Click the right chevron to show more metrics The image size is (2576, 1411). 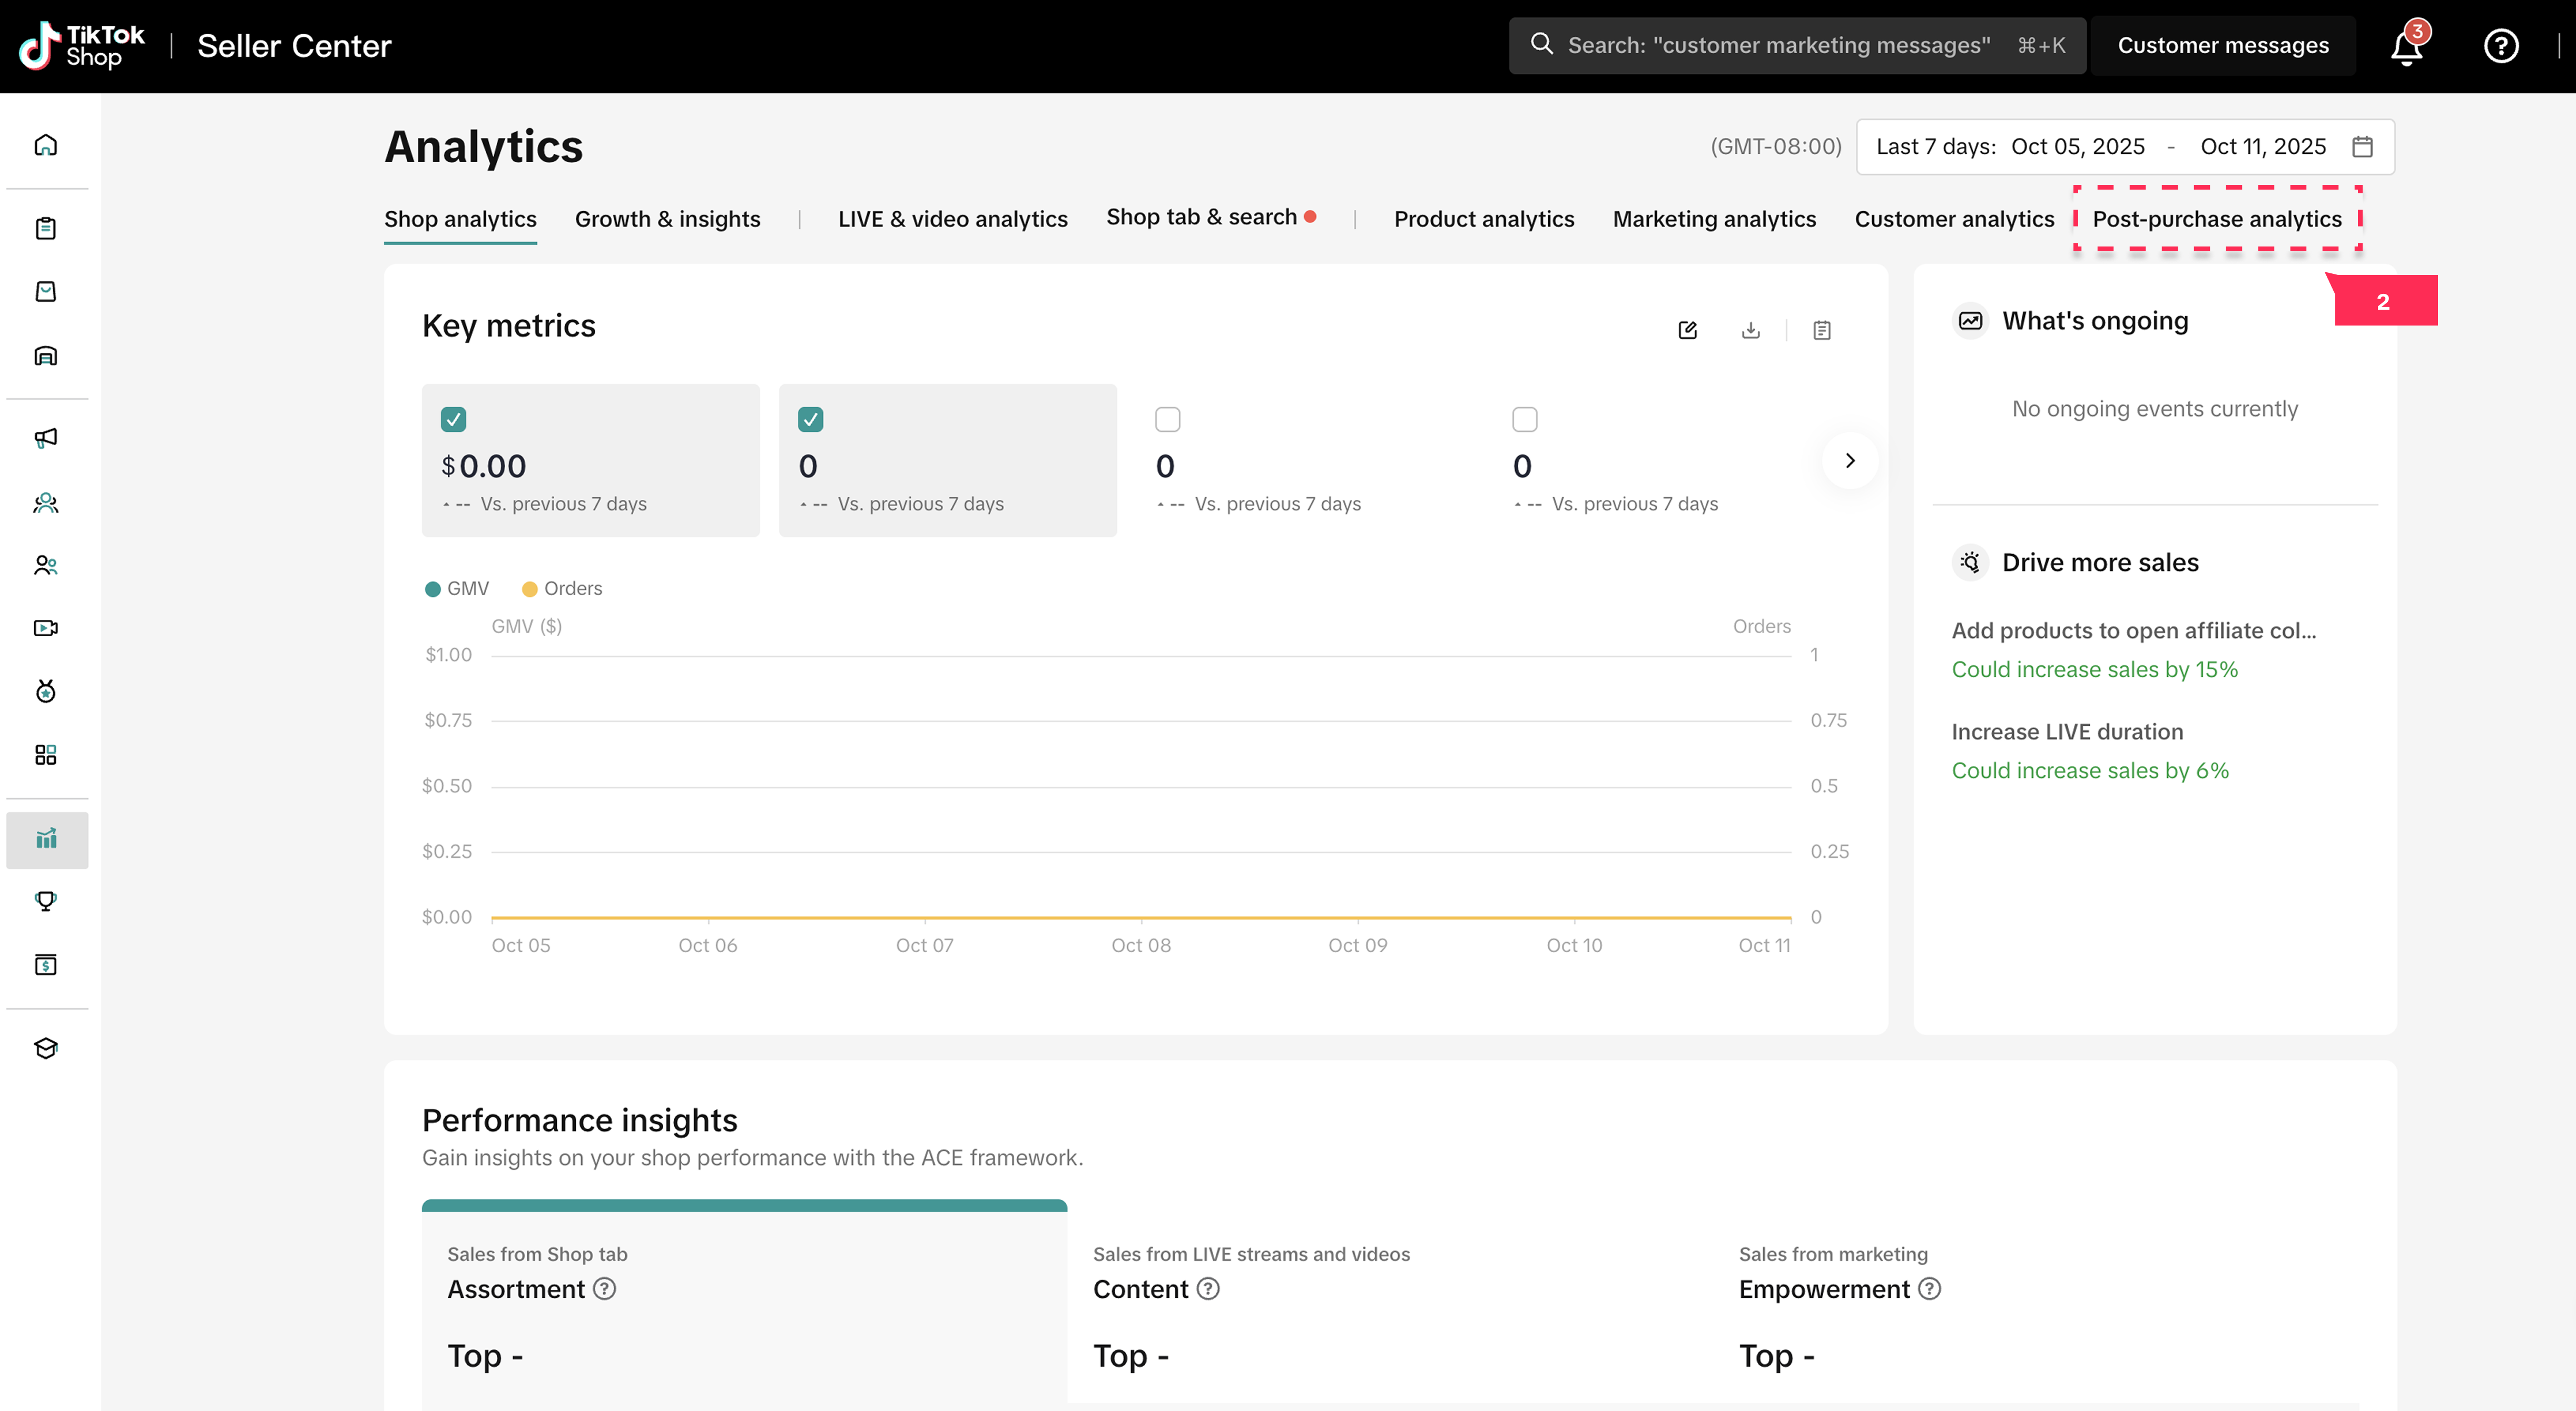tap(1849, 460)
